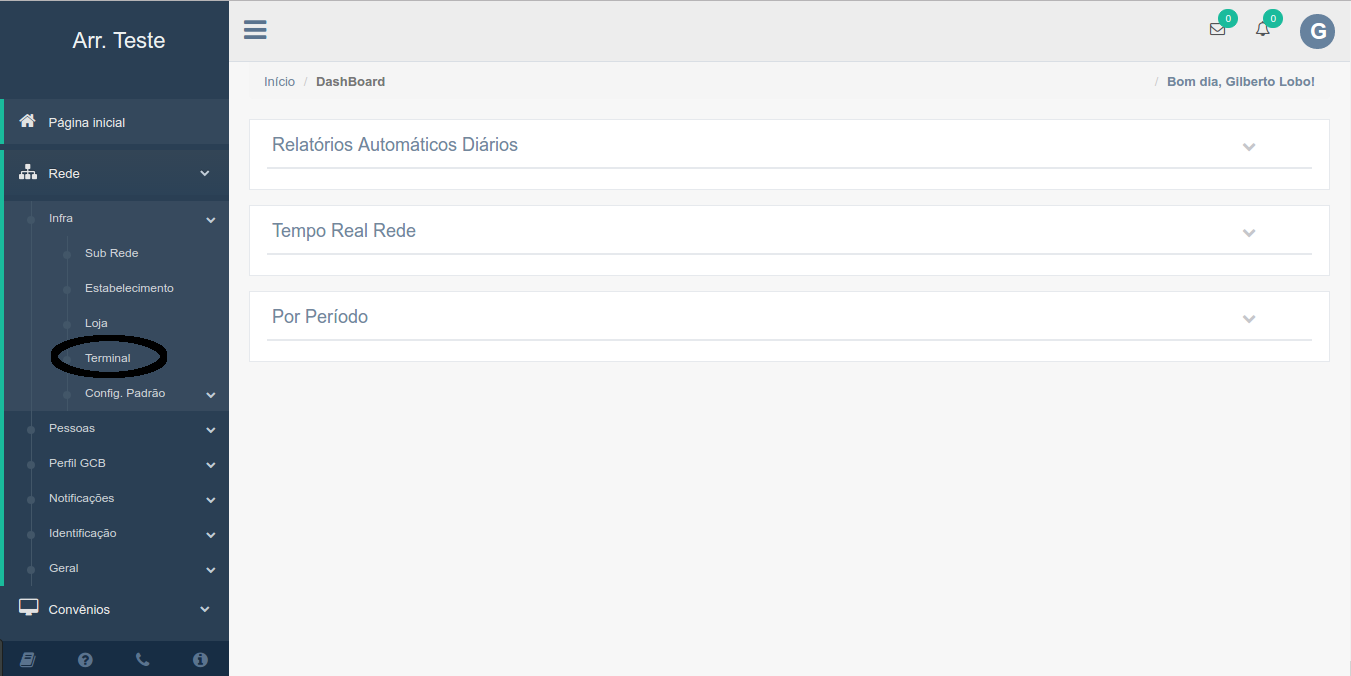Open the bell notifications icon
This screenshot has width=1351, height=676.
pyautogui.click(x=1263, y=30)
